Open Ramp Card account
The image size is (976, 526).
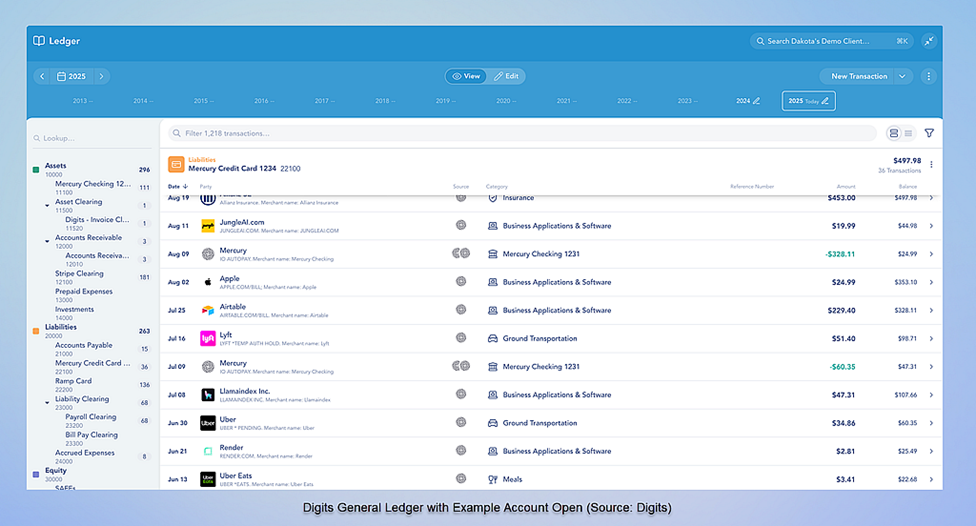point(73,381)
